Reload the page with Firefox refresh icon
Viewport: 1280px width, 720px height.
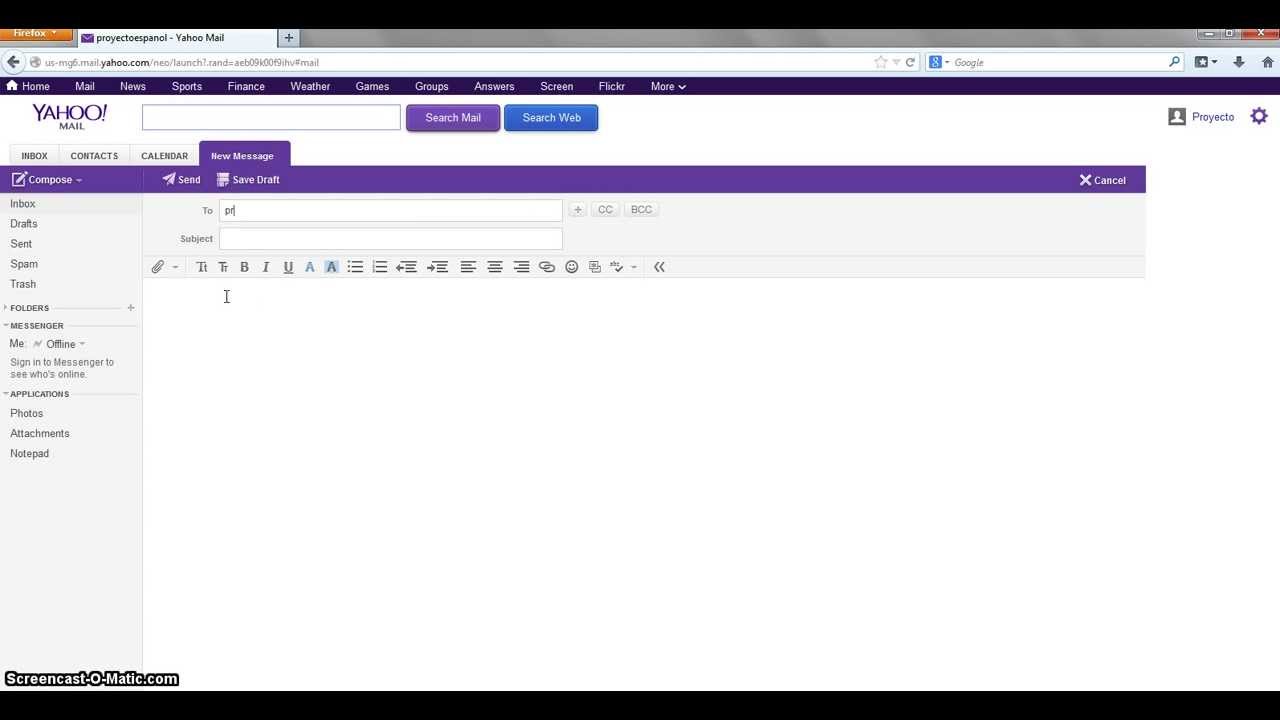click(x=910, y=62)
